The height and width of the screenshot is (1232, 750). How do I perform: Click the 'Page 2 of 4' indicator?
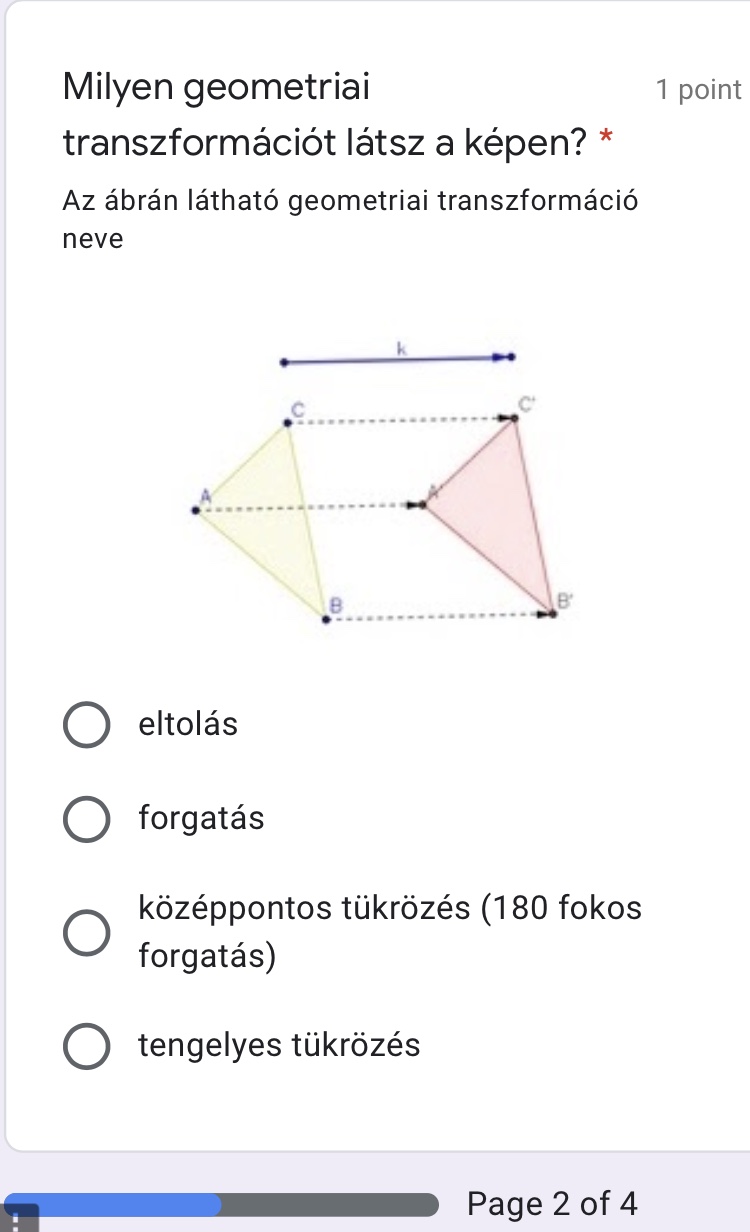[x=551, y=1203]
